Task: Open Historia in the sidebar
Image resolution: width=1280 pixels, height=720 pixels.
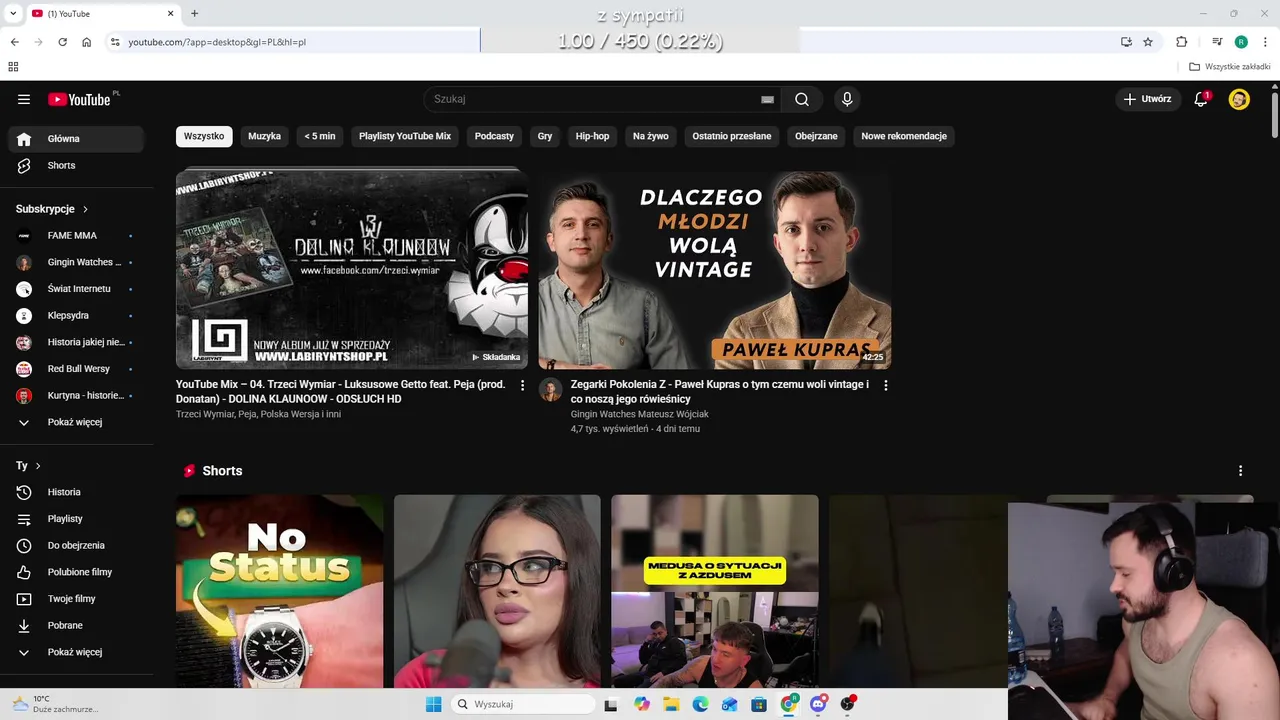Action: click(x=76, y=492)
